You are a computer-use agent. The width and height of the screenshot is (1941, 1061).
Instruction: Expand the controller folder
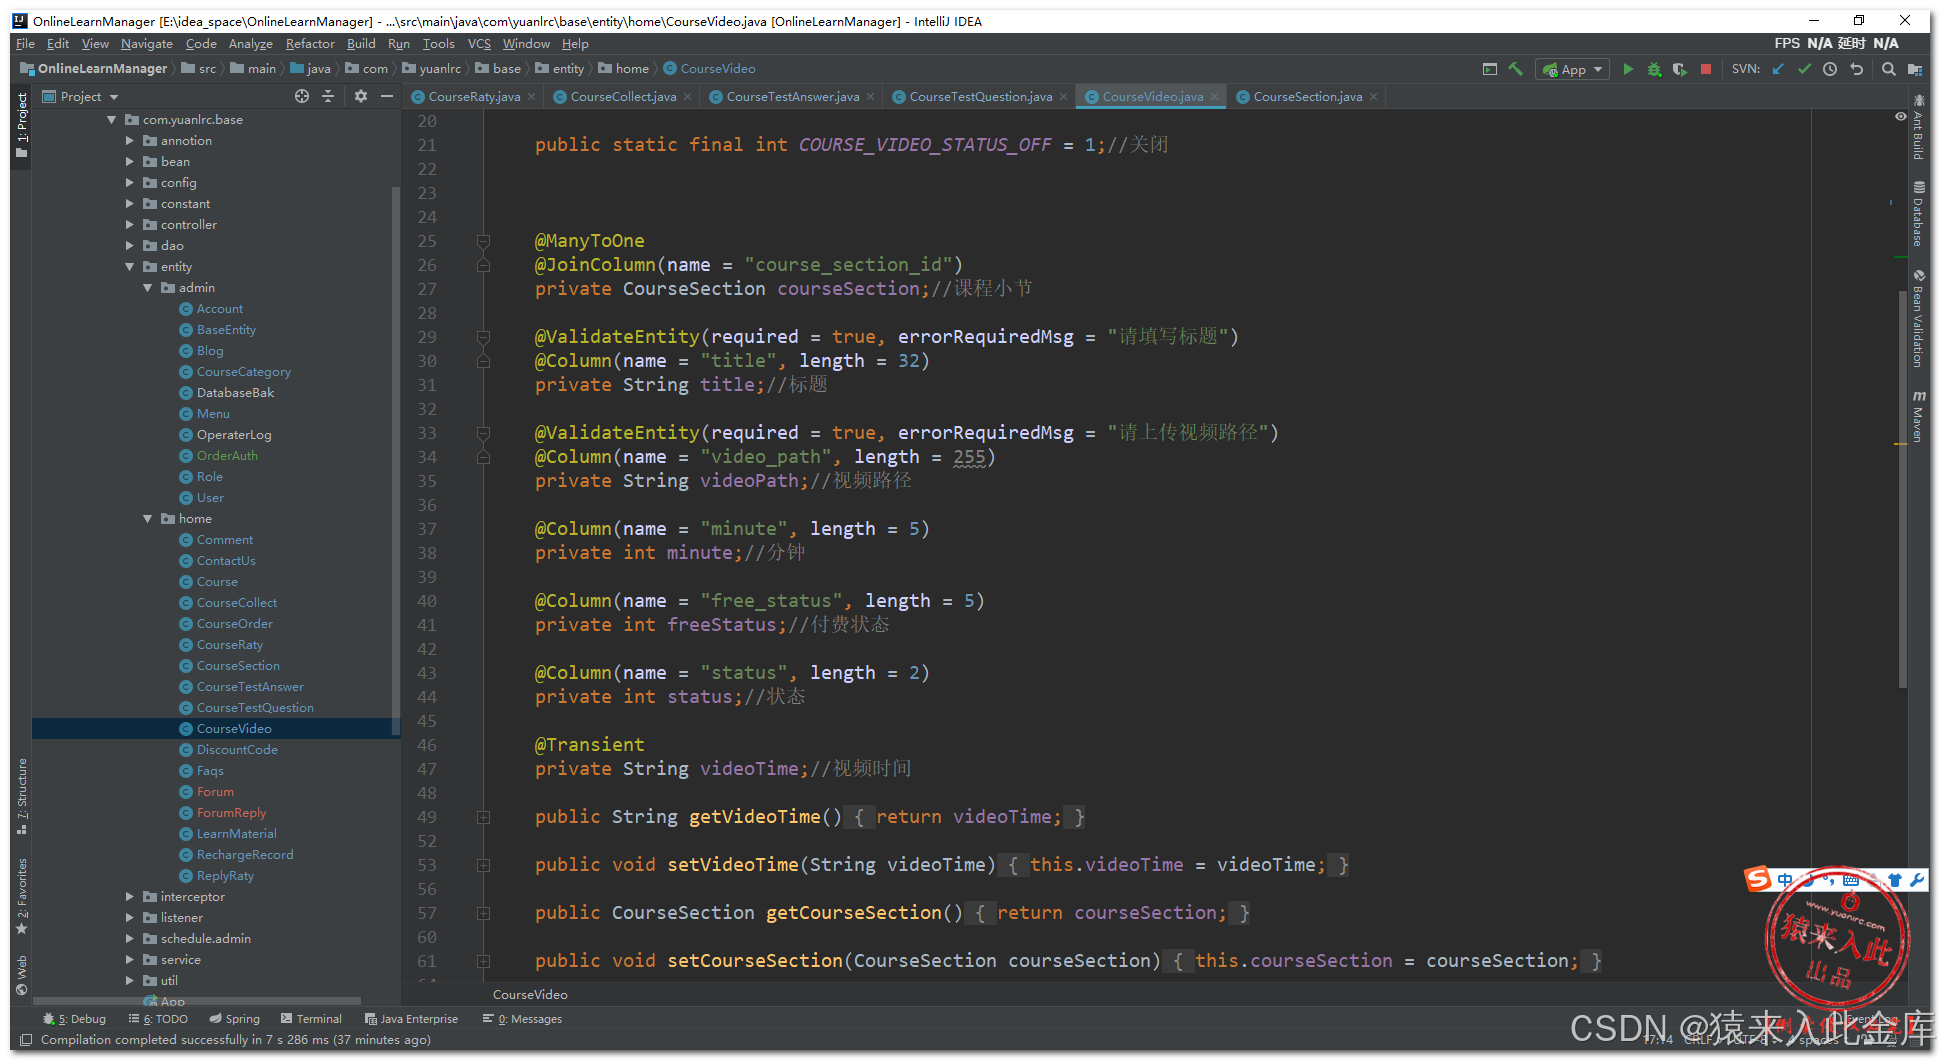pos(130,225)
